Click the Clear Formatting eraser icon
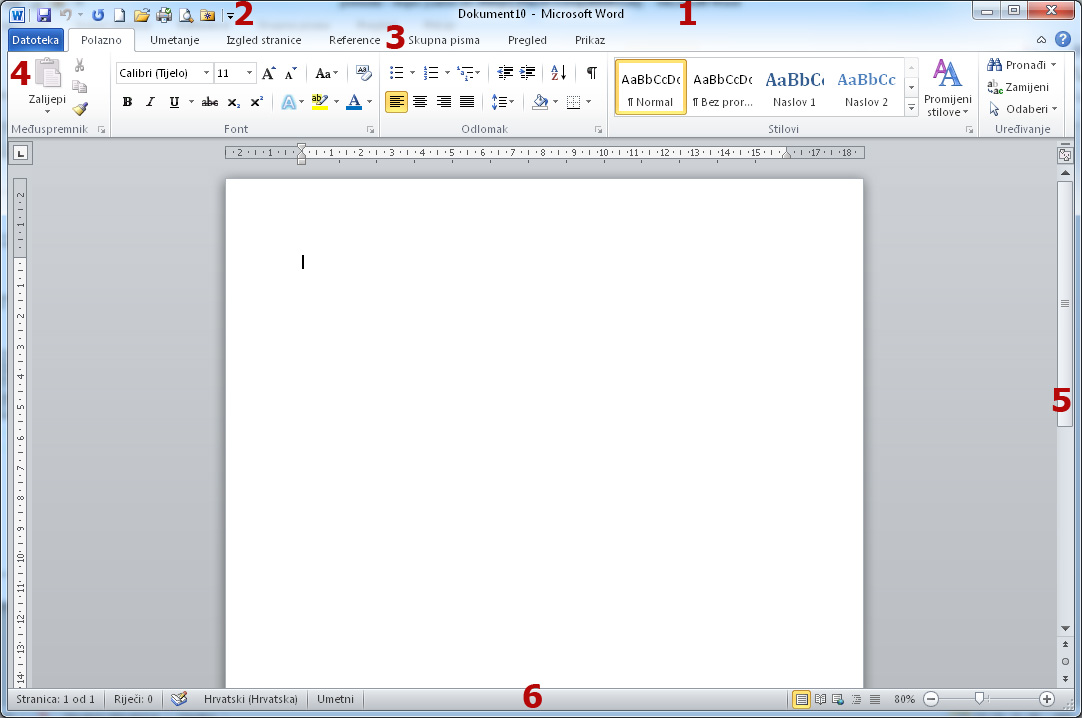 tap(363, 73)
